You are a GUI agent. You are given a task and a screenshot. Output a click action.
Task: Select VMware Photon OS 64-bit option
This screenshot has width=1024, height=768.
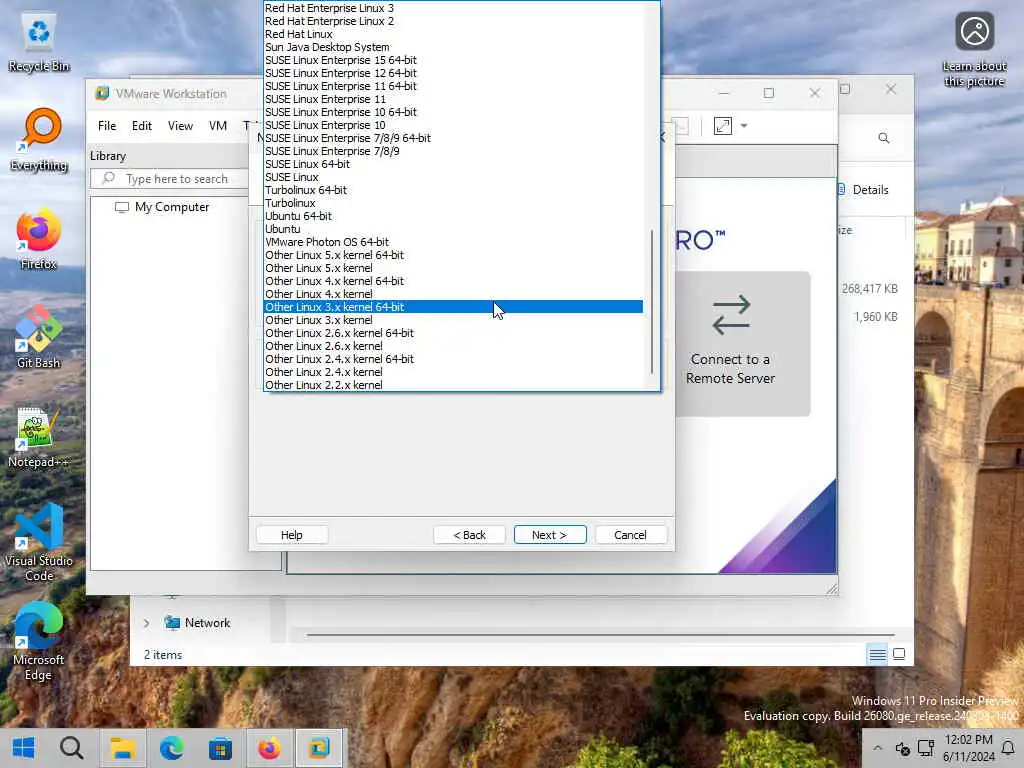point(453,242)
